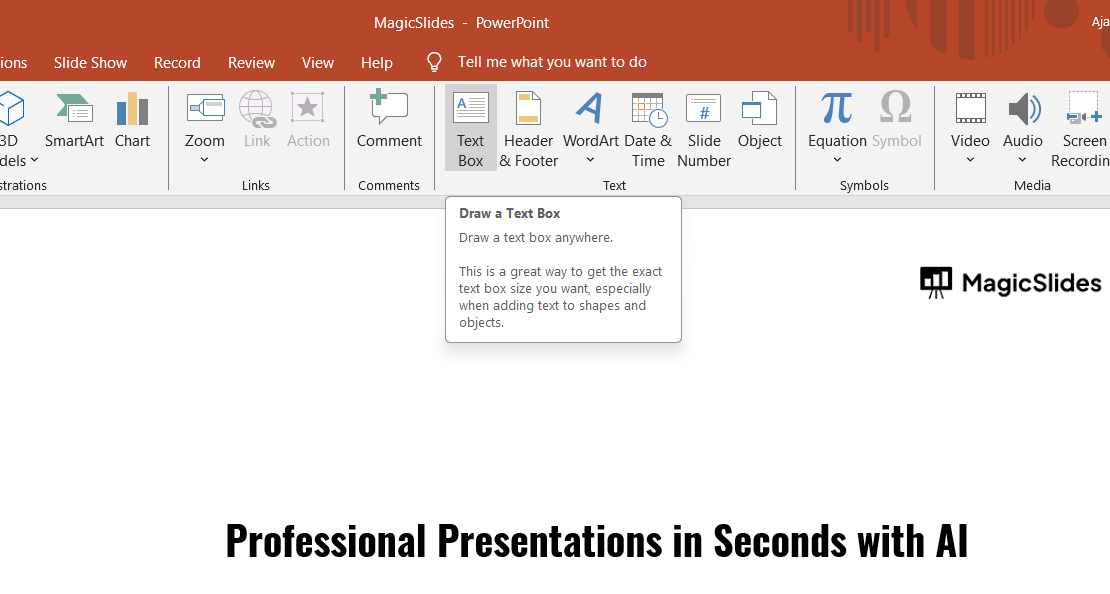Open the Slide Show tab
Image resolution: width=1110 pixels, height=594 pixels.
coord(91,62)
